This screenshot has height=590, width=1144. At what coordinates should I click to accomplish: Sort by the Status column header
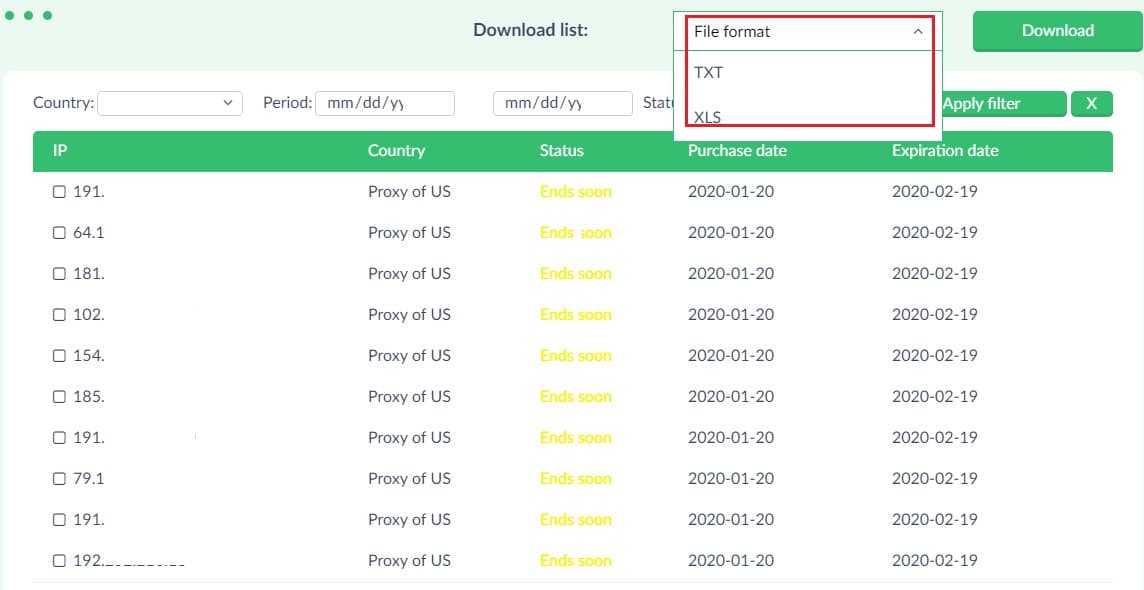tap(562, 151)
